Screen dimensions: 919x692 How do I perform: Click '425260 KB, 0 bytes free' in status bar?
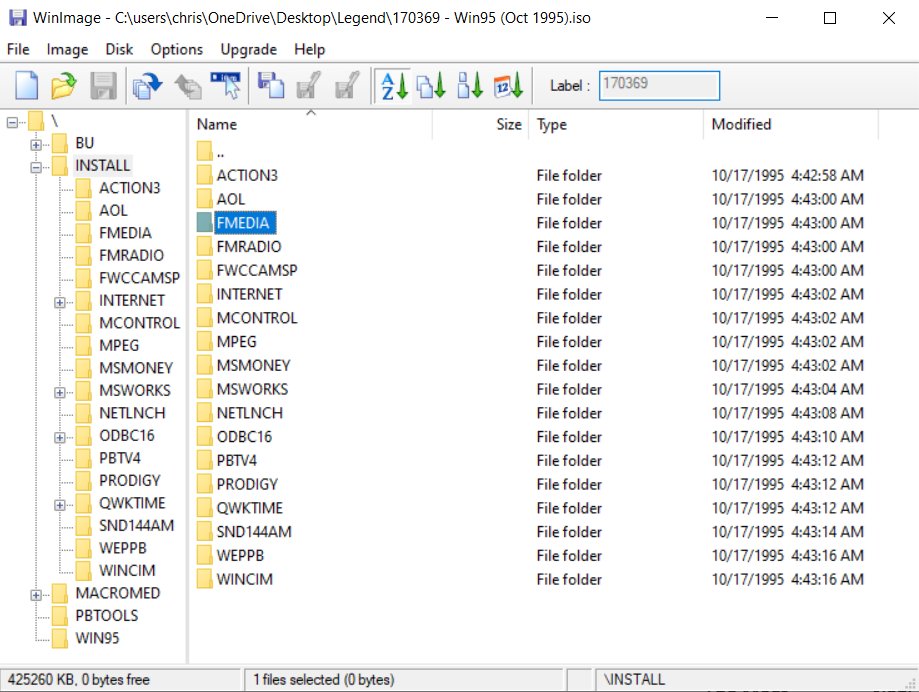(x=79, y=680)
